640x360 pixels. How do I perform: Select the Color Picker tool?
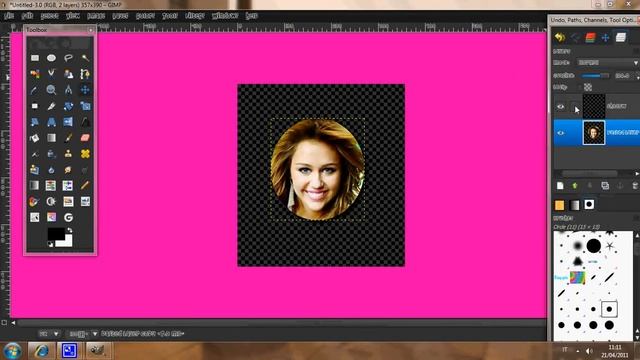[x=35, y=90]
